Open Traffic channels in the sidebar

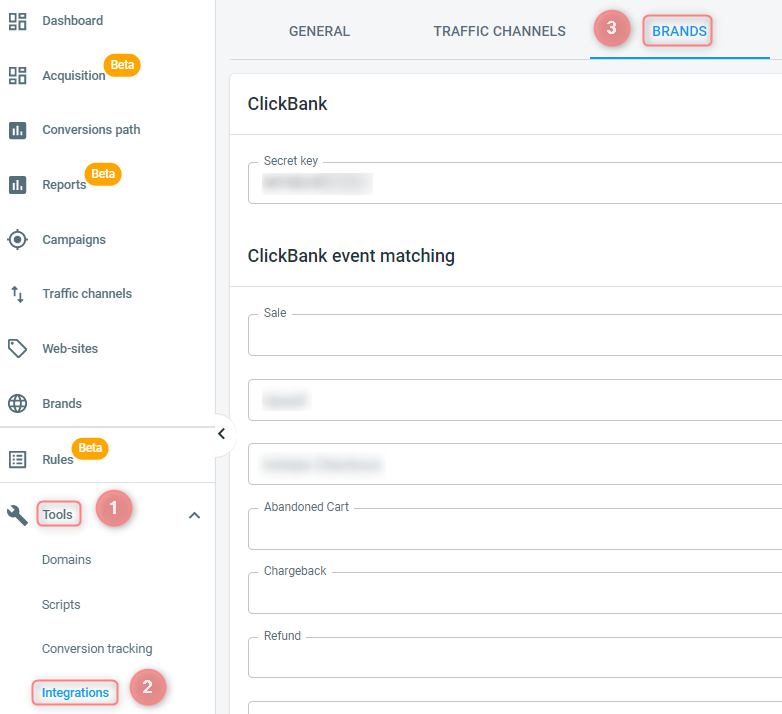[87, 294]
